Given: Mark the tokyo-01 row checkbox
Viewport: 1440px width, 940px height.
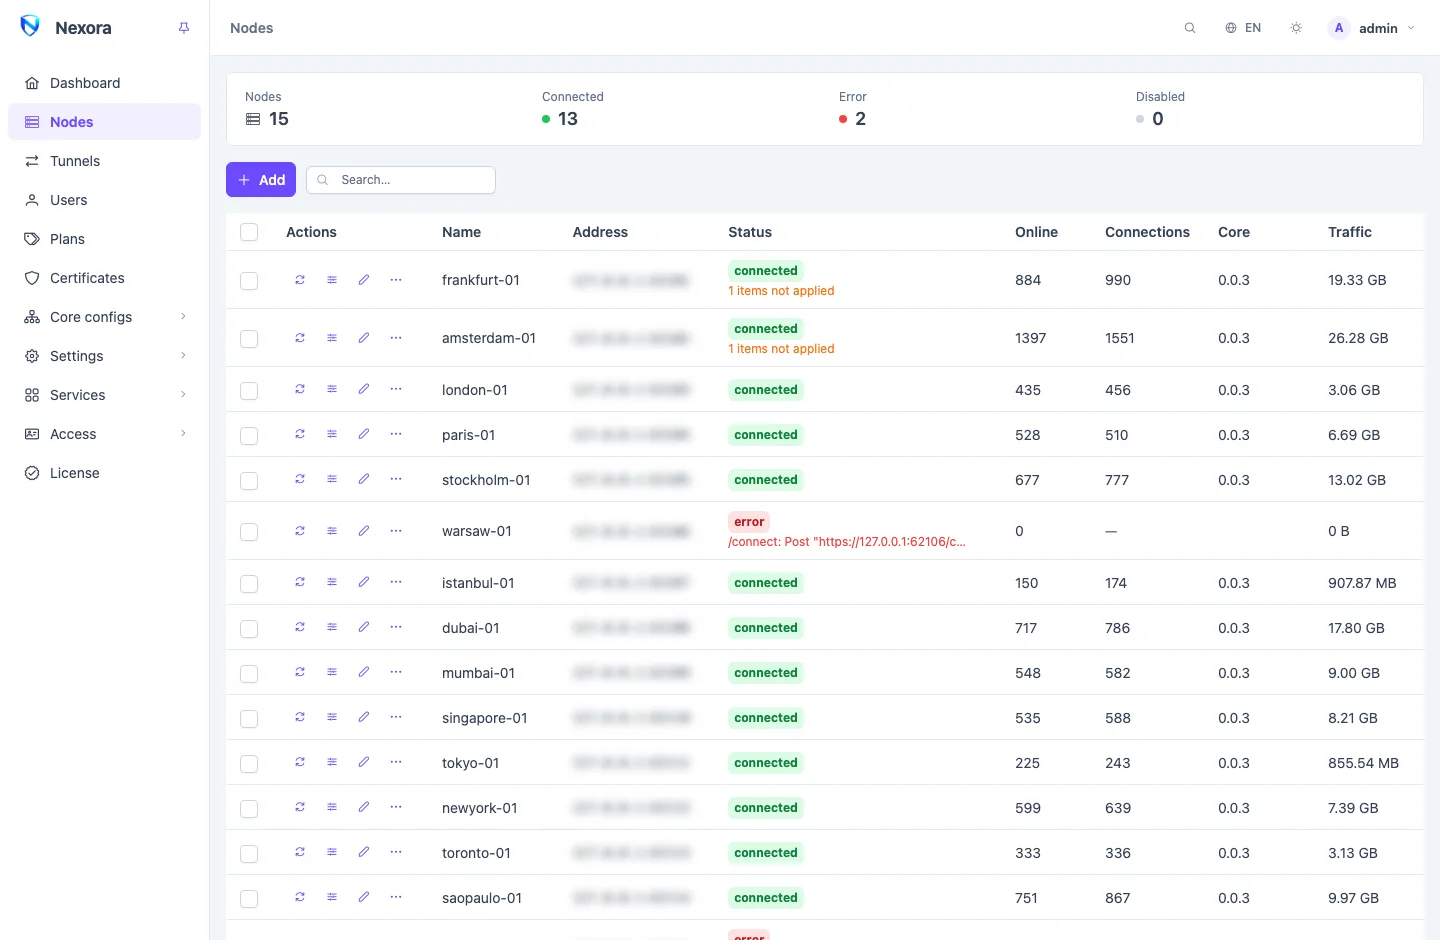Looking at the screenshot, I should pyautogui.click(x=249, y=764).
